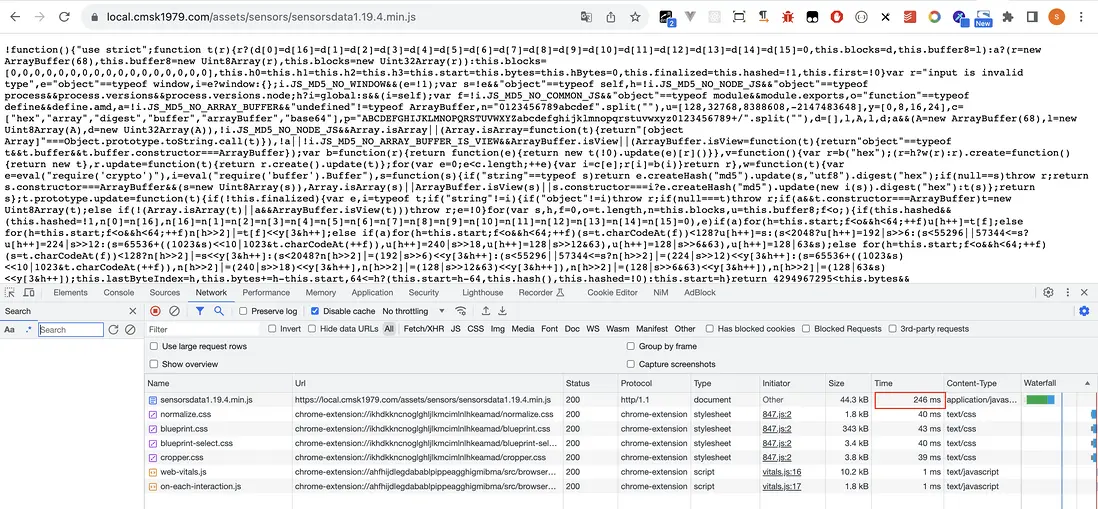The image size is (1098, 509).
Task: Open the Todoist red extension icon
Action: click(x=910, y=16)
